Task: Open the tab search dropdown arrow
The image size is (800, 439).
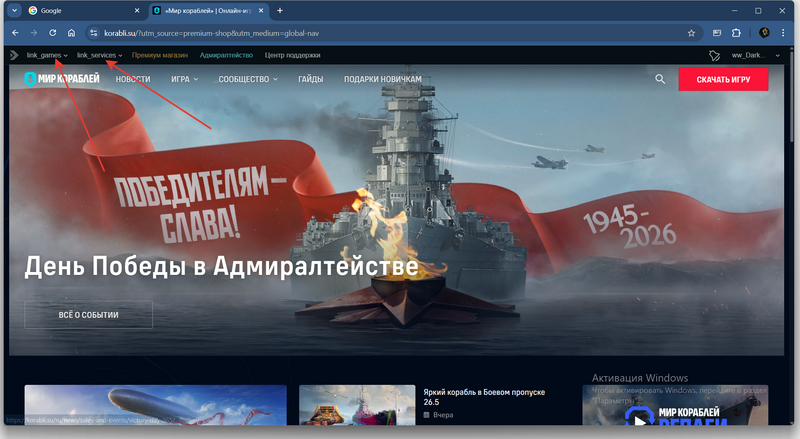Action: coord(14,10)
